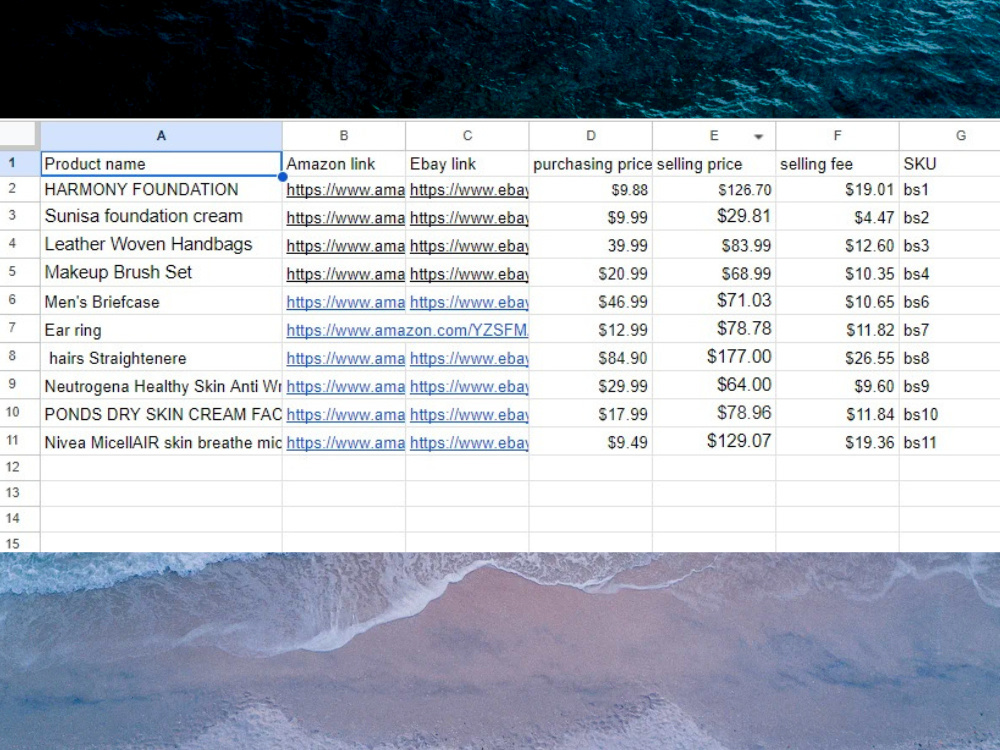Click the purchasing price $84.90 cell
The height and width of the screenshot is (750, 1000).
pyautogui.click(x=591, y=358)
